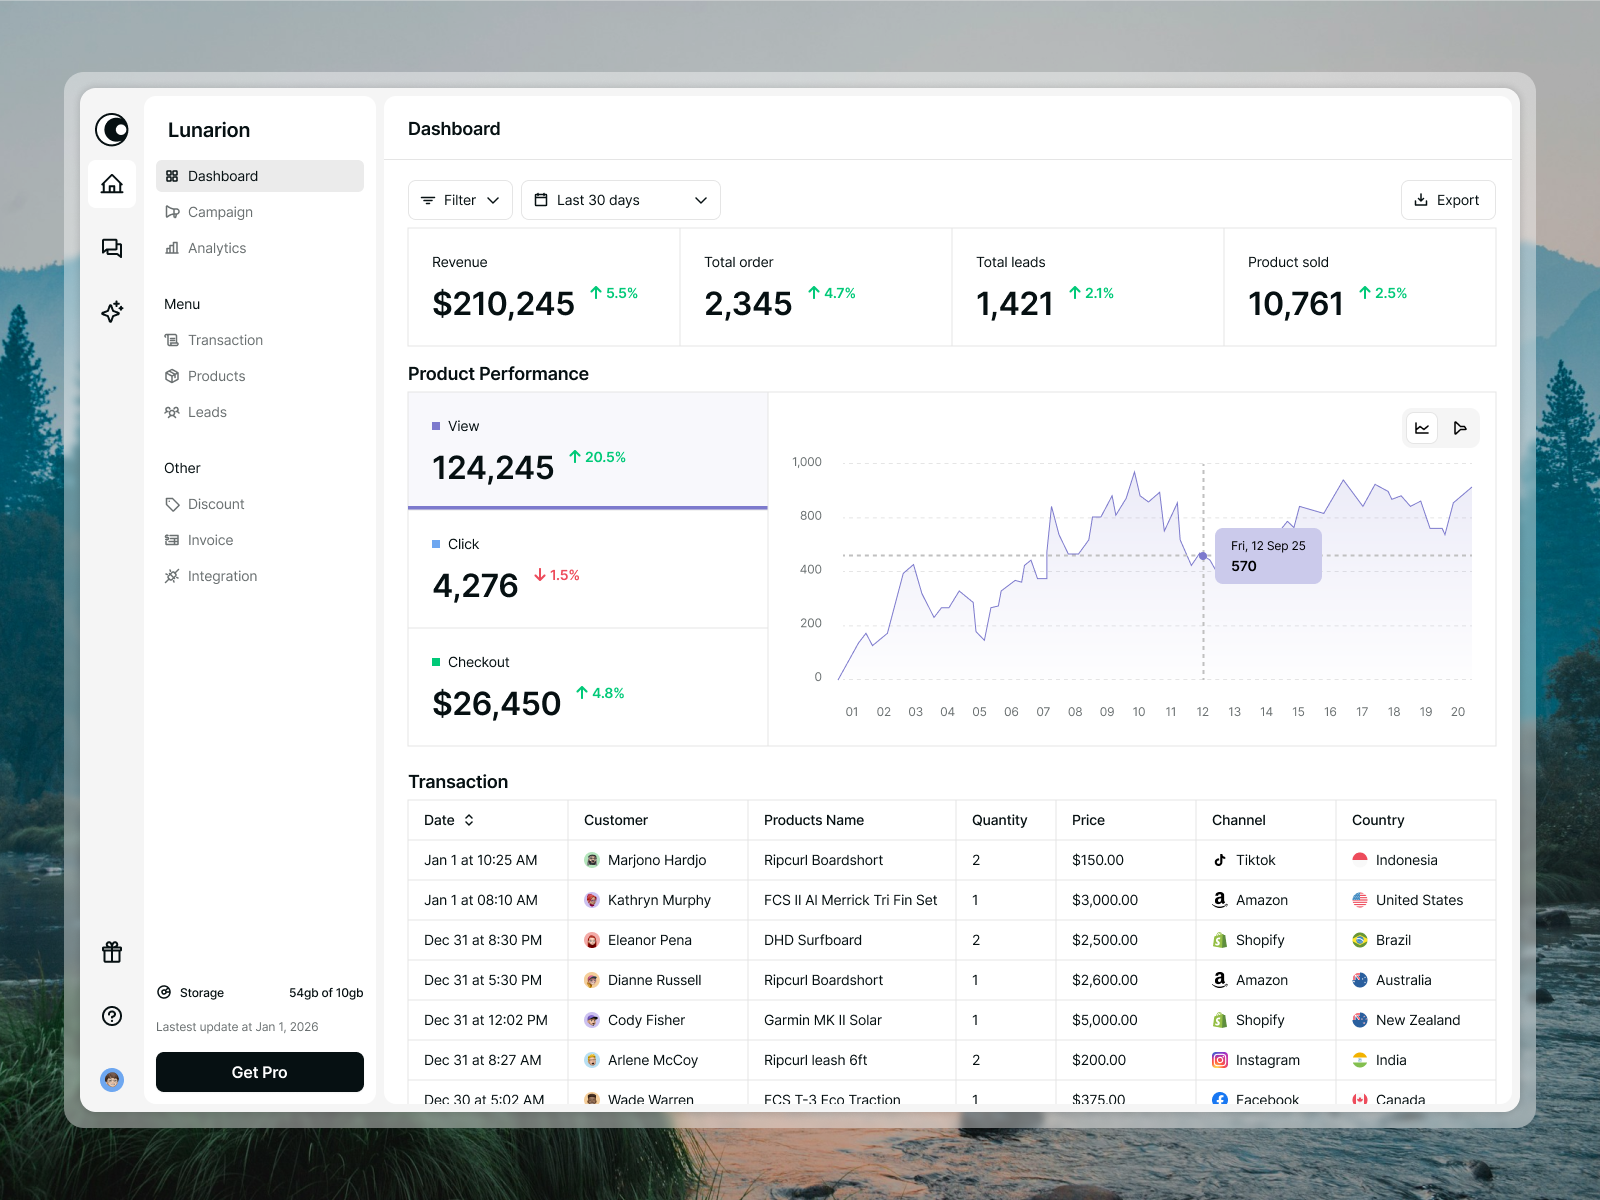Click the Tiktok channel icon in Marjono Hardjo's row
Image resolution: width=1600 pixels, height=1200 pixels.
1219,860
